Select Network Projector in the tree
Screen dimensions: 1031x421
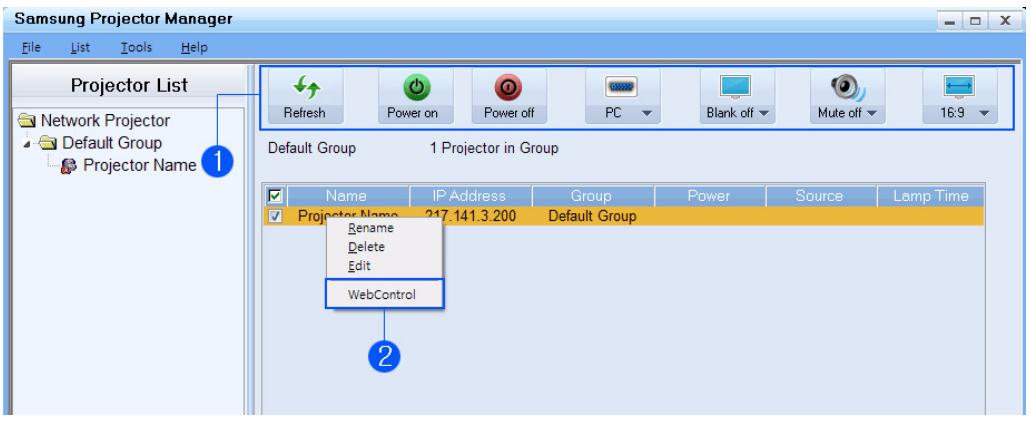point(105,120)
